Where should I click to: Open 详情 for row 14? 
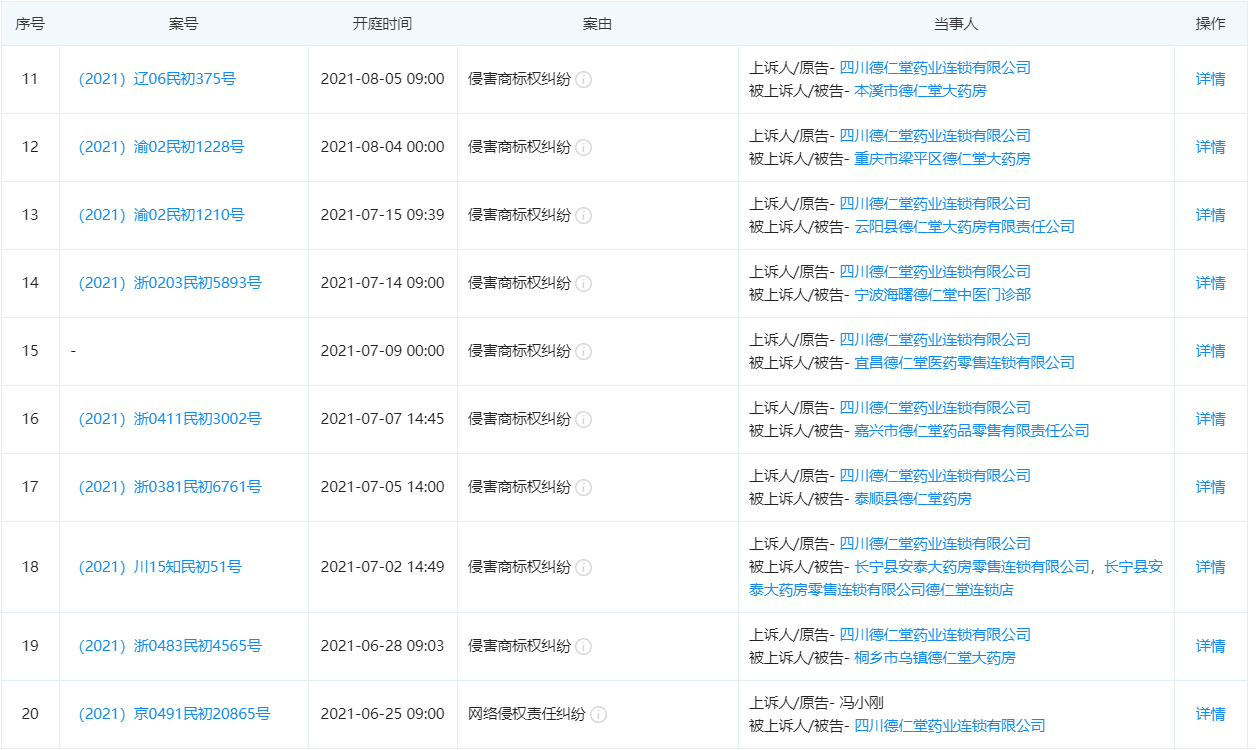[x=1211, y=283]
